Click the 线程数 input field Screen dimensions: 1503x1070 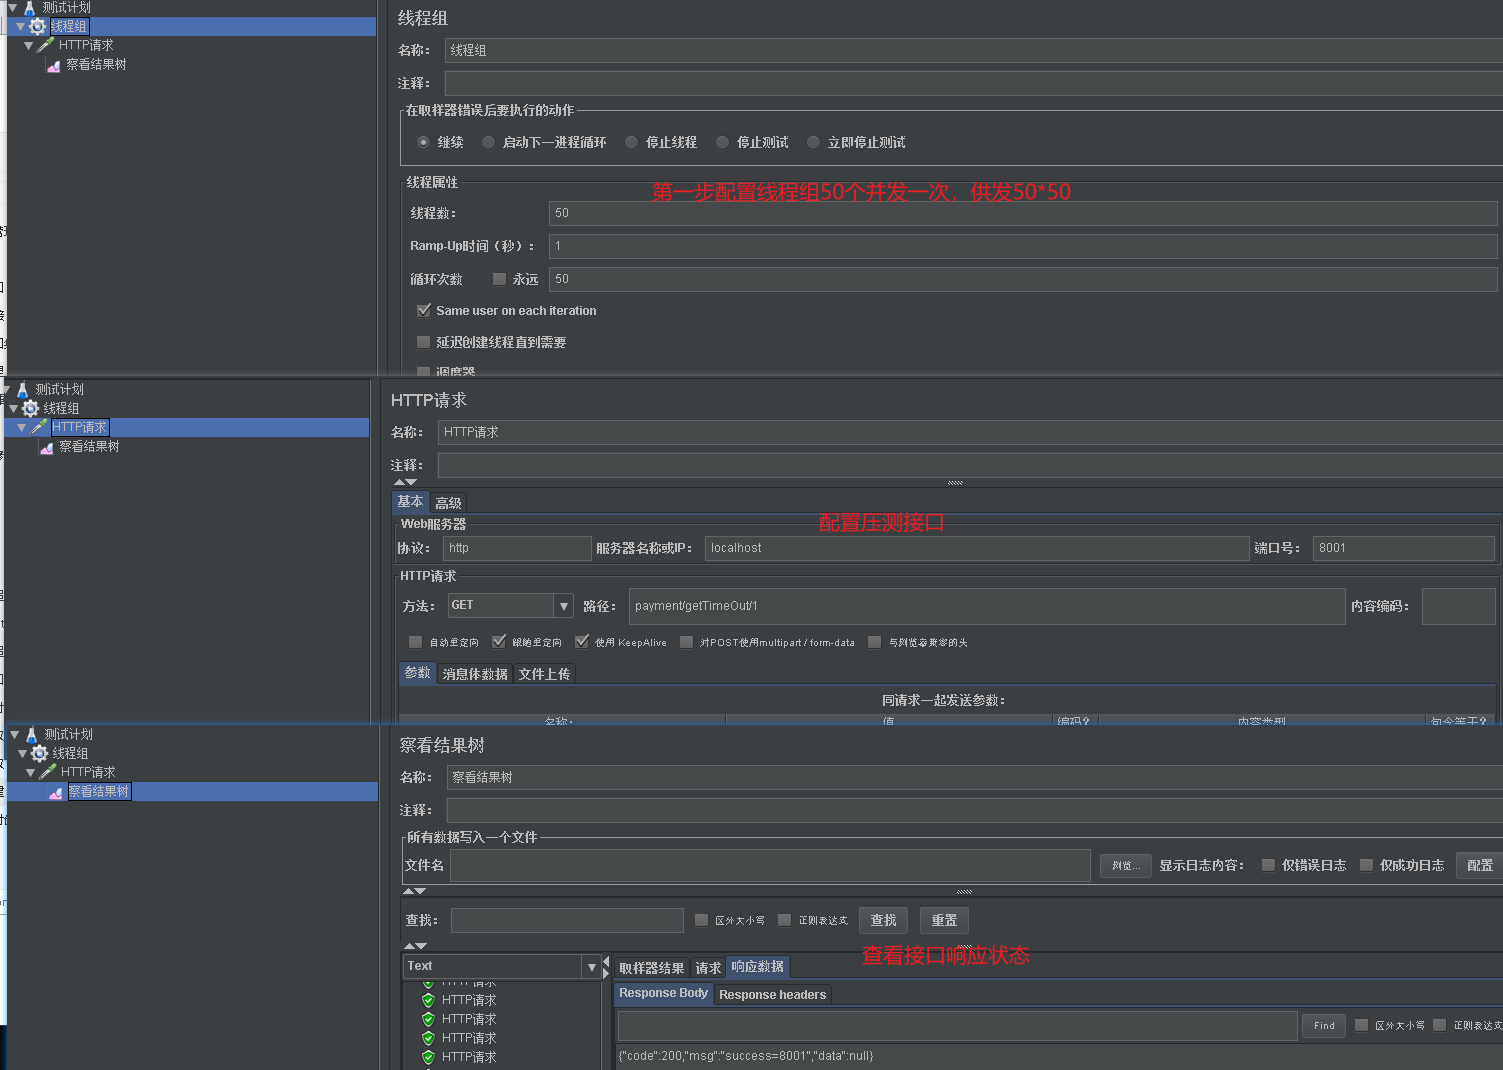(1023, 213)
